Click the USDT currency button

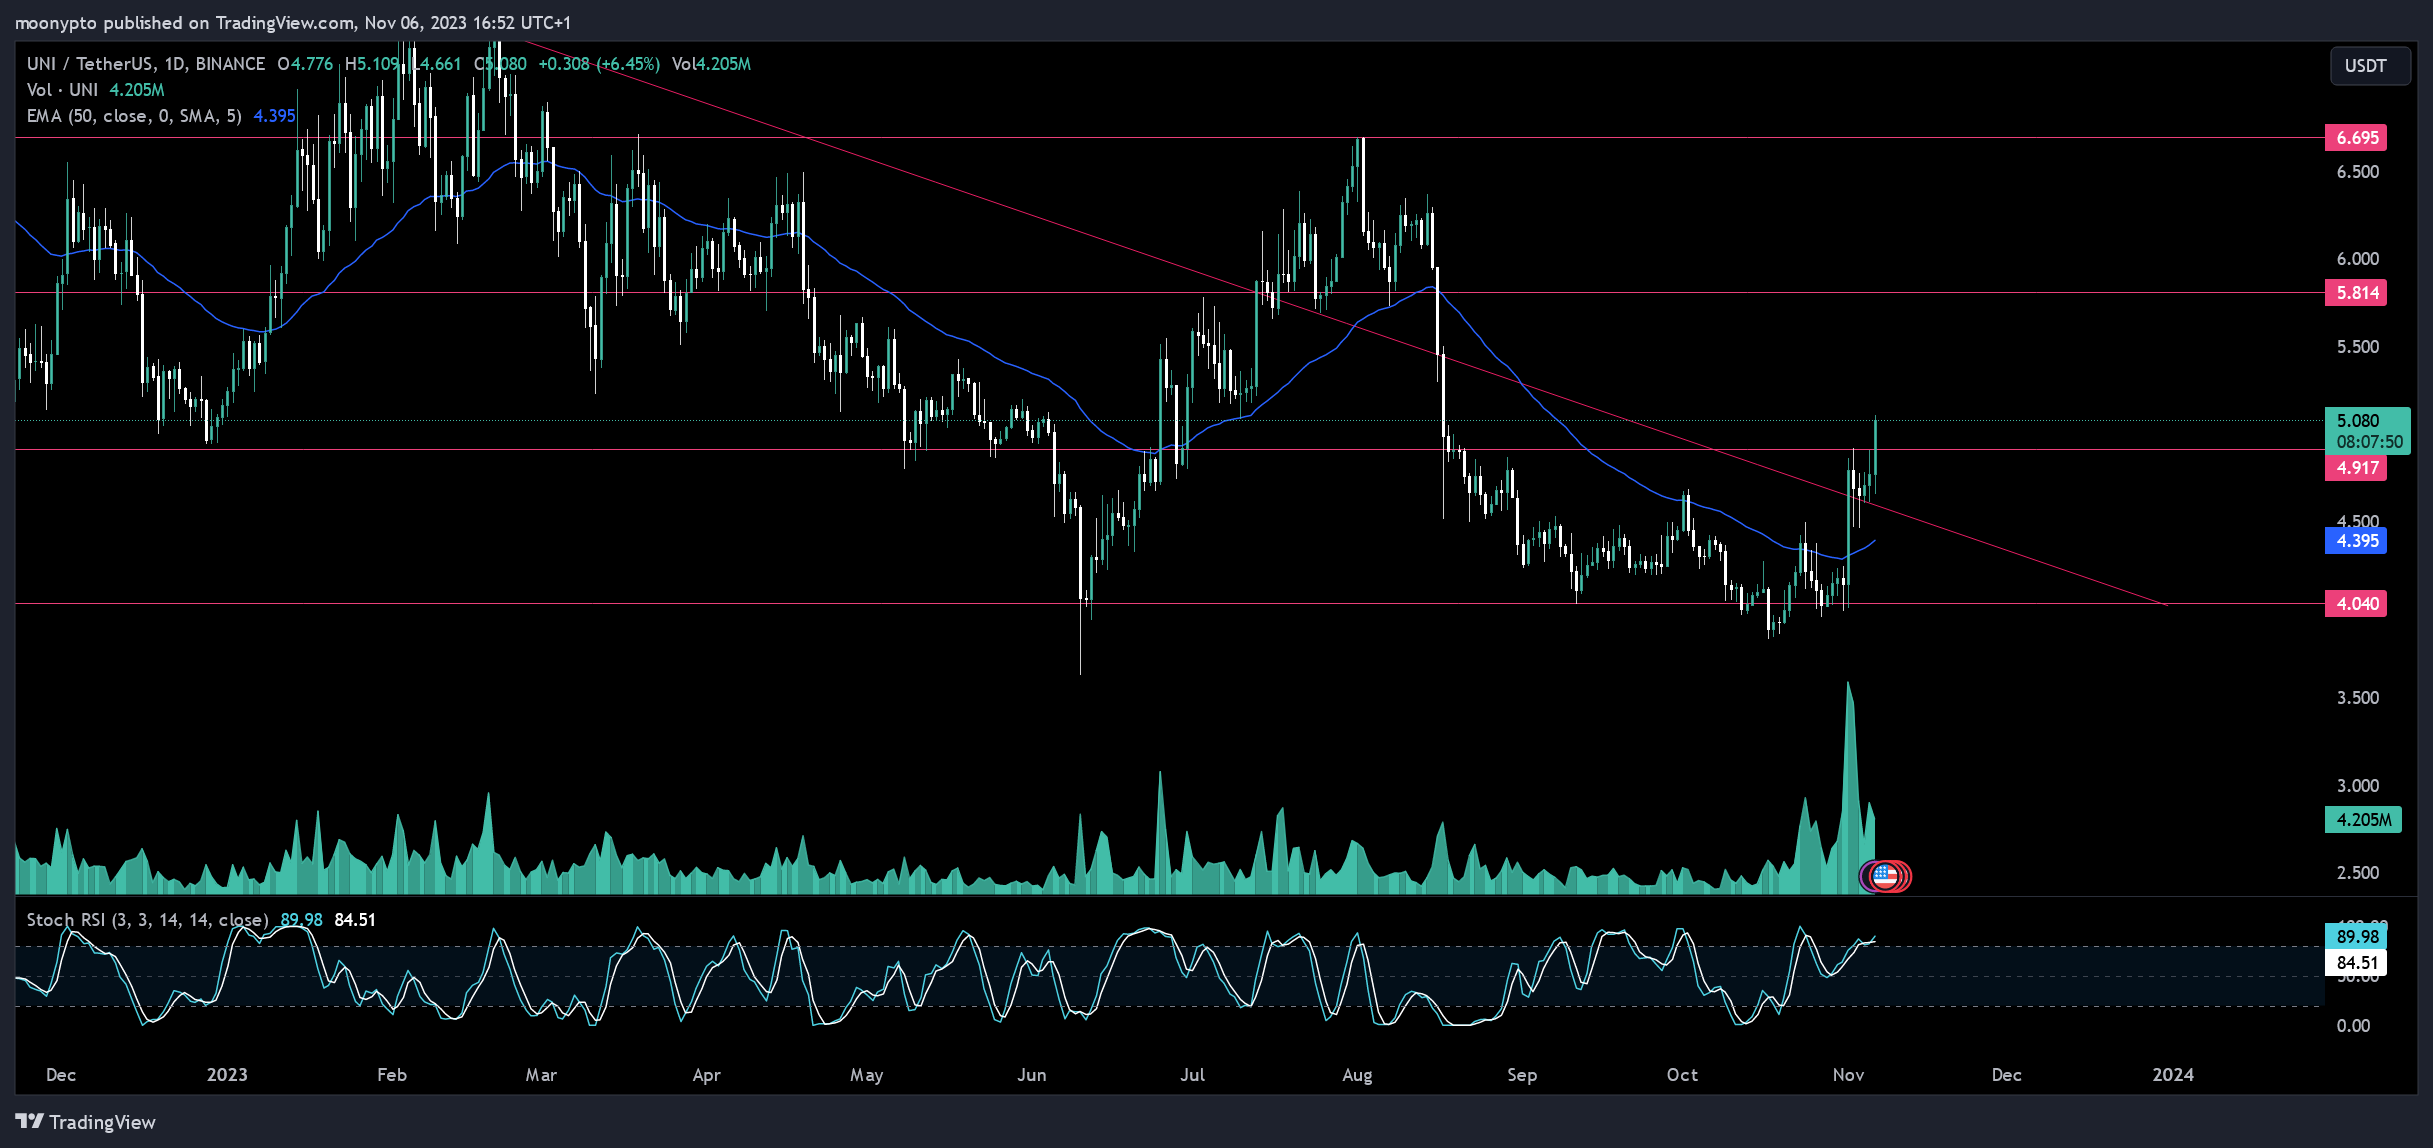[2368, 66]
